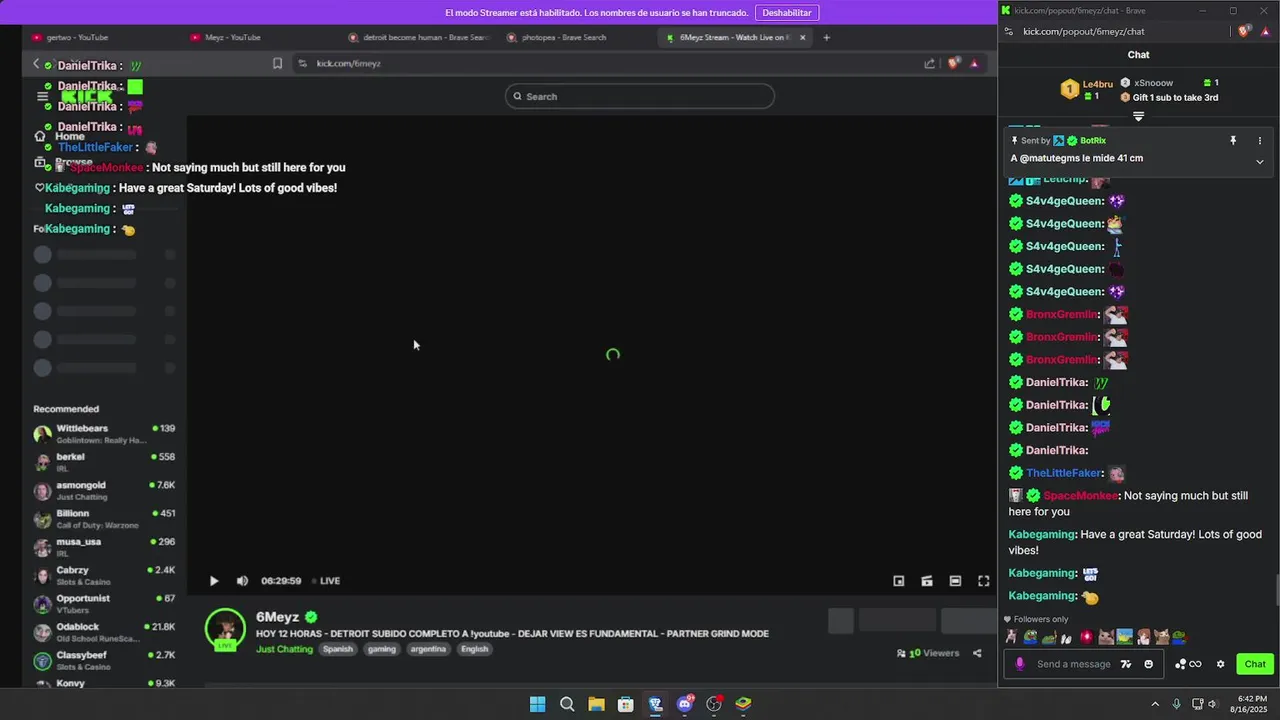Share the stream via share icon
1280x720 pixels.
coord(977,653)
